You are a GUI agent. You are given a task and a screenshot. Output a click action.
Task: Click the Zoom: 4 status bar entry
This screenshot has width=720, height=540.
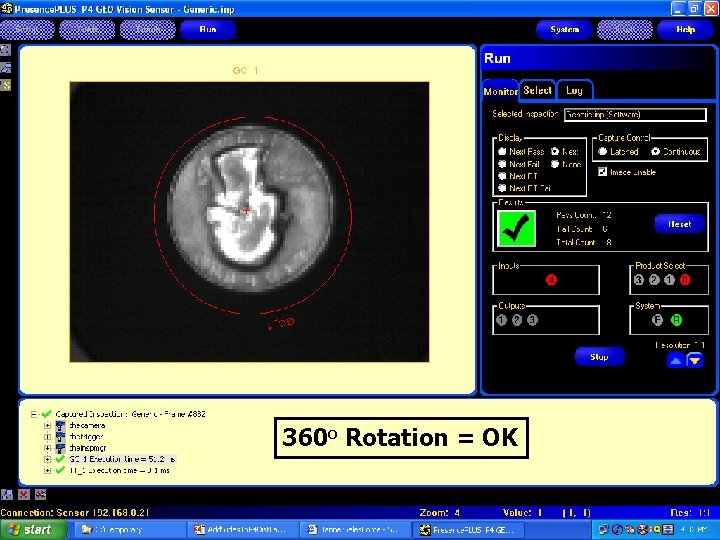coord(439,512)
